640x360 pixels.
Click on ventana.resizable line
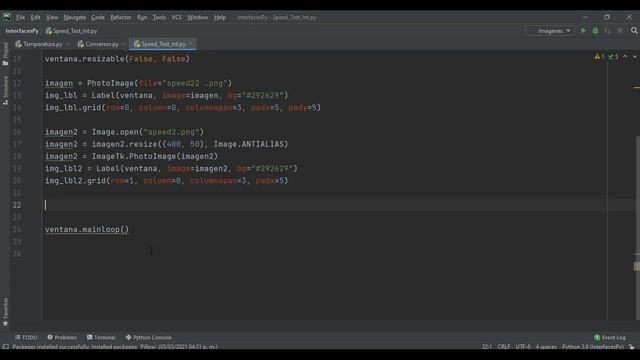tap(117, 59)
